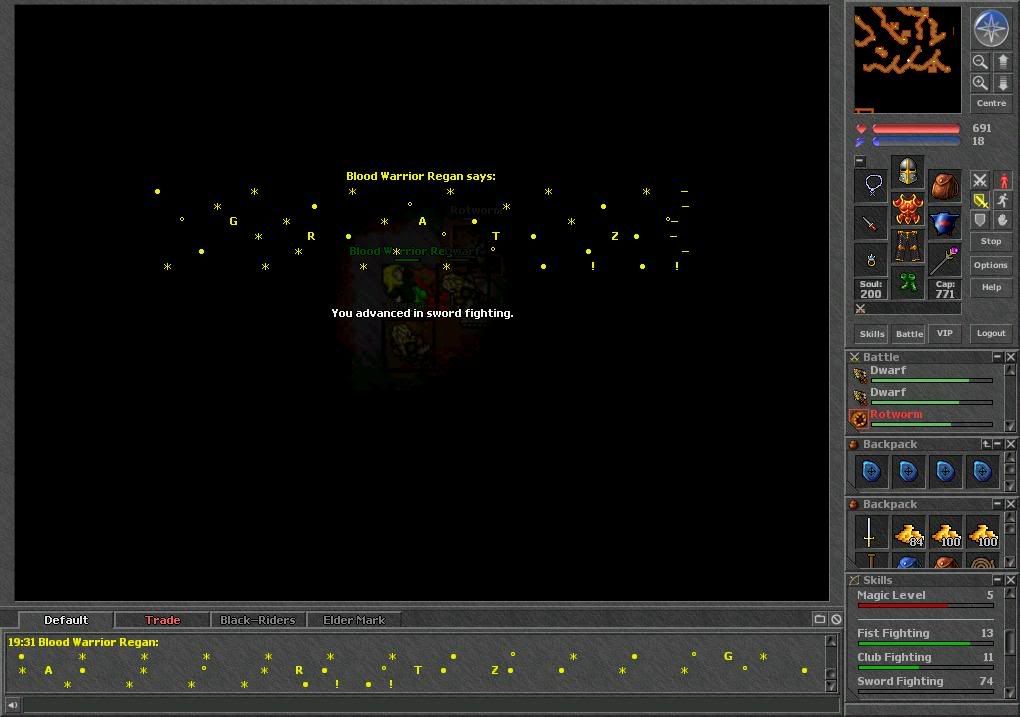This screenshot has height=717, width=1020.
Task: Minimize the Skills panel
Action: pos(998,580)
